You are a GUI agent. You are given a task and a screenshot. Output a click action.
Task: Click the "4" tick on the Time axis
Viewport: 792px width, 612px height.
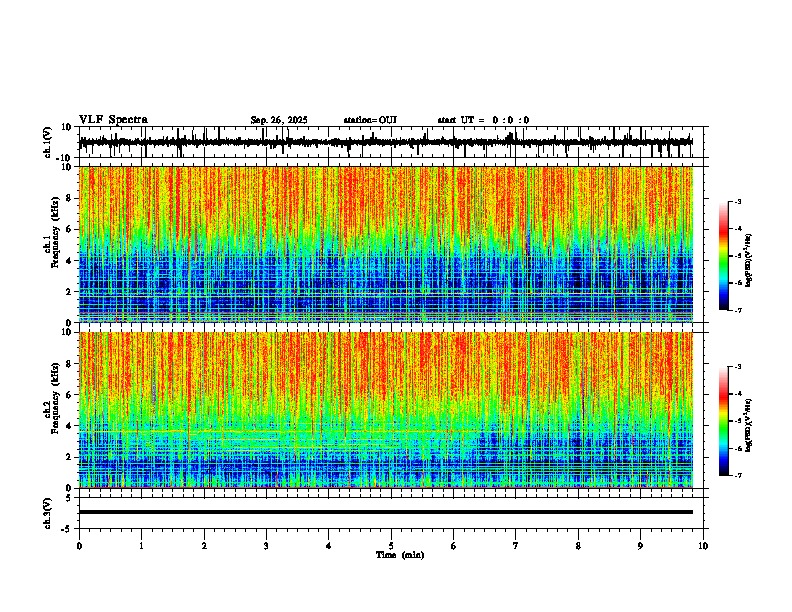tap(329, 546)
